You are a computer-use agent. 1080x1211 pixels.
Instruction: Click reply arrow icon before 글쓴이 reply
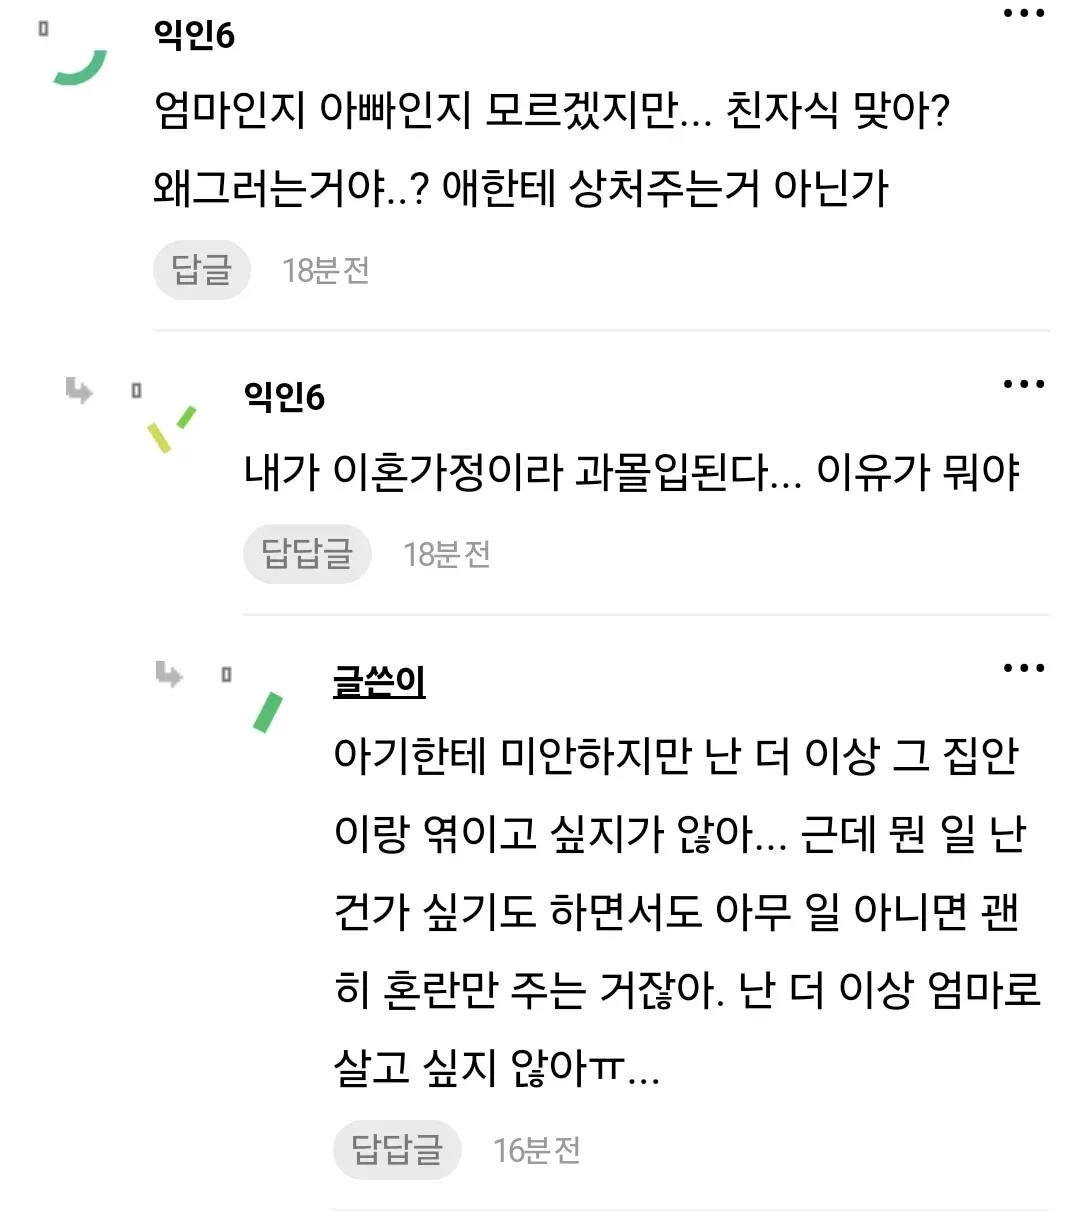(169, 675)
